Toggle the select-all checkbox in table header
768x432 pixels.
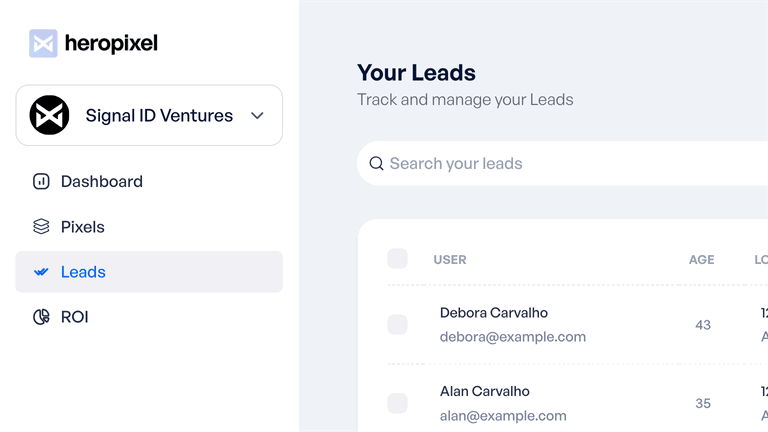coord(397,259)
